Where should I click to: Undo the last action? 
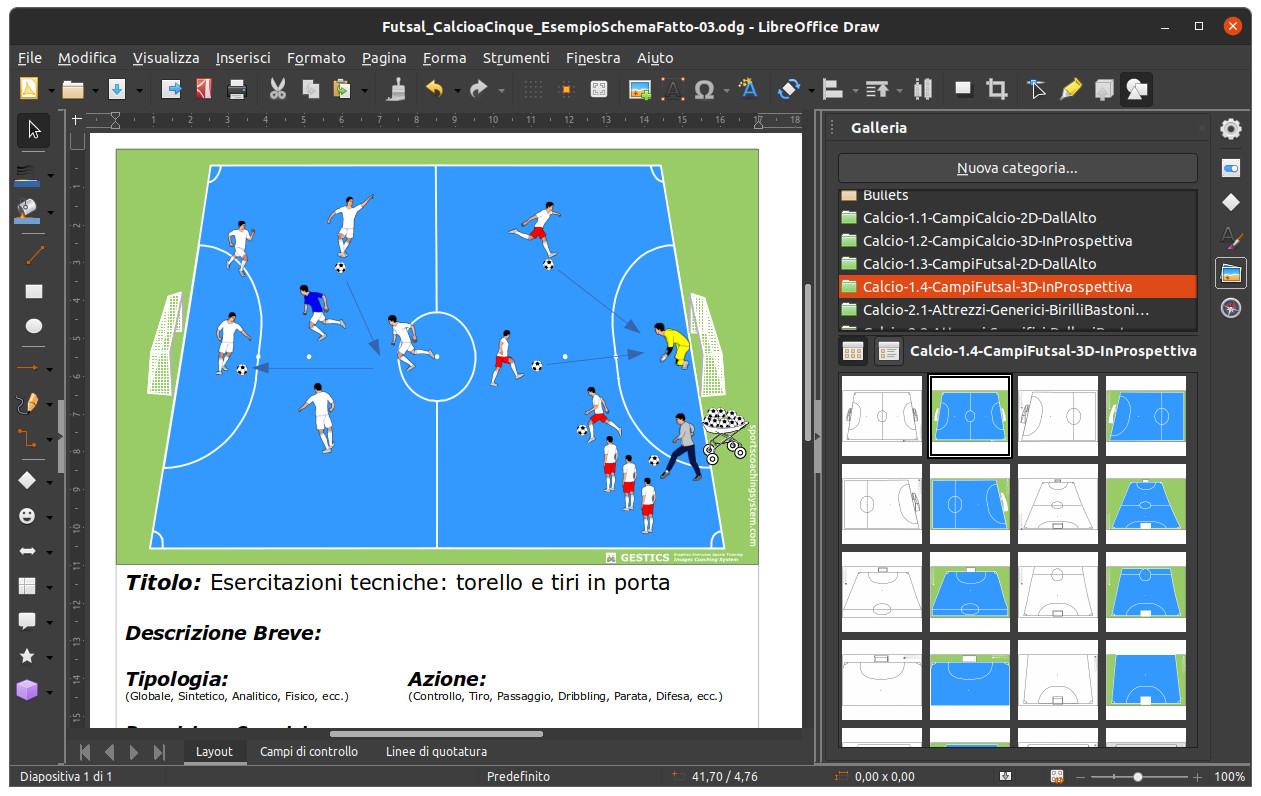[x=434, y=90]
